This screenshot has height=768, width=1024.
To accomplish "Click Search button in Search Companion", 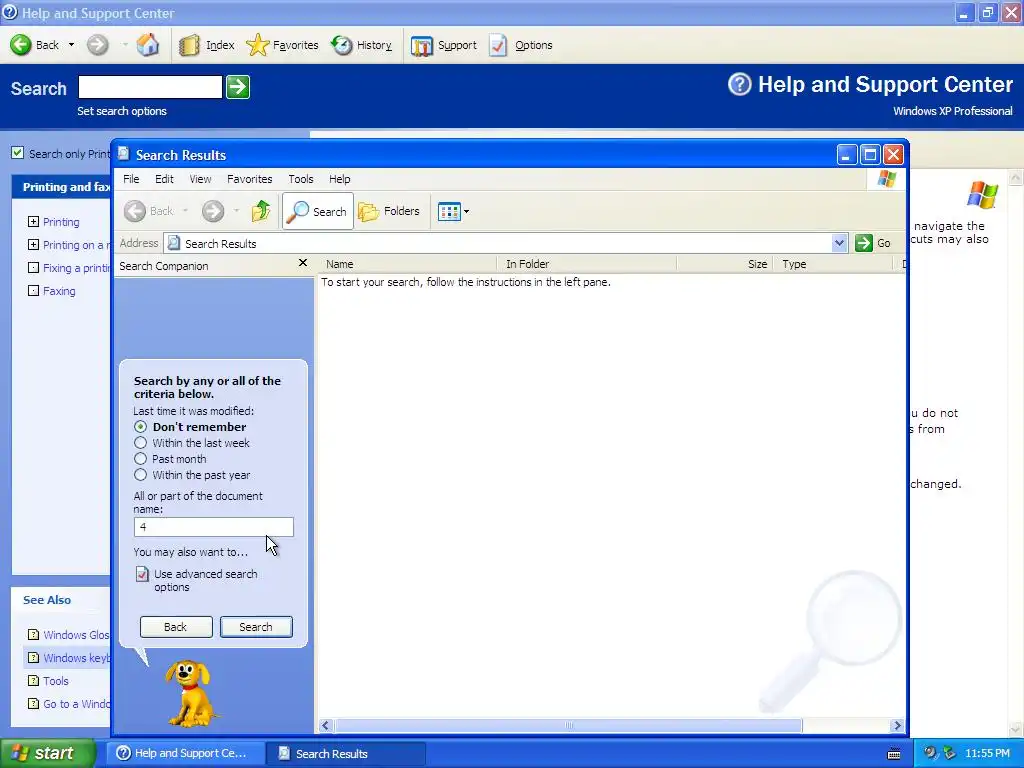I will [x=256, y=627].
